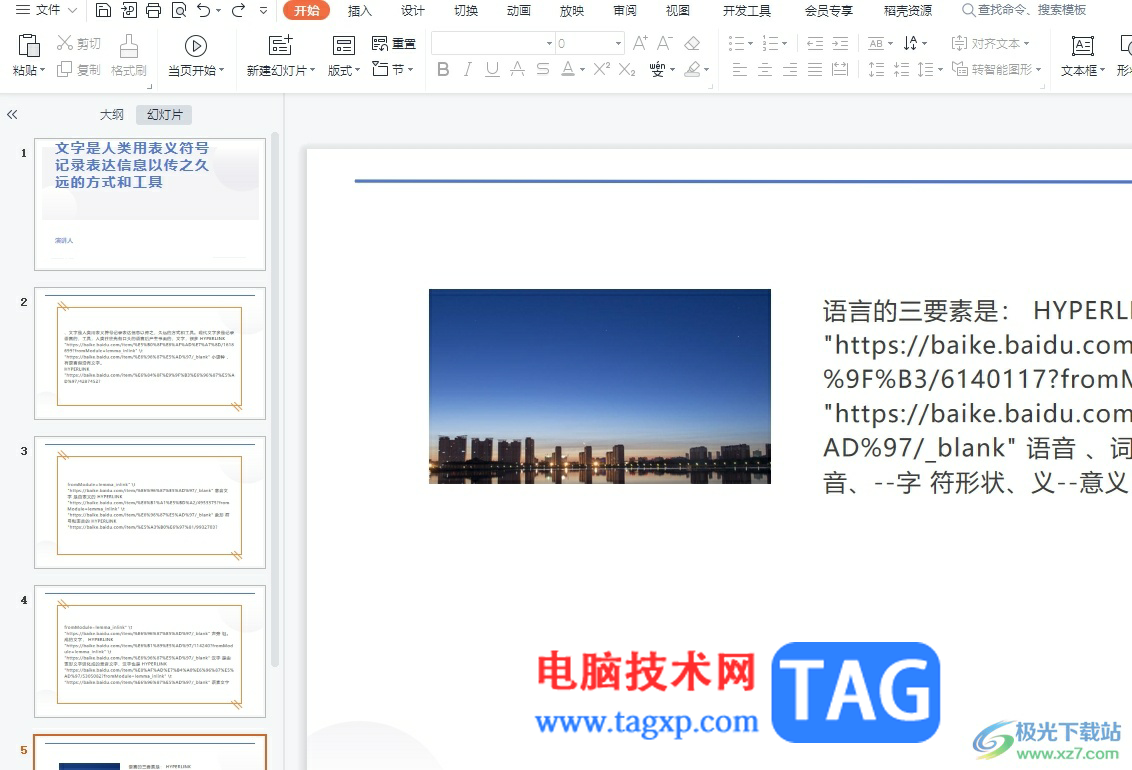Toggle Underline formatting

tap(492, 69)
